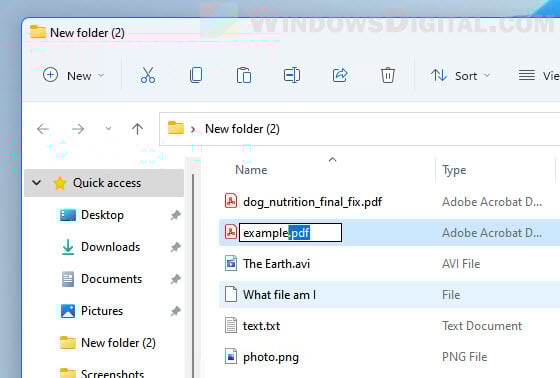Click New folder (2) in address bar
Image resolution: width=560 pixels, height=378 pixels.
242,129
